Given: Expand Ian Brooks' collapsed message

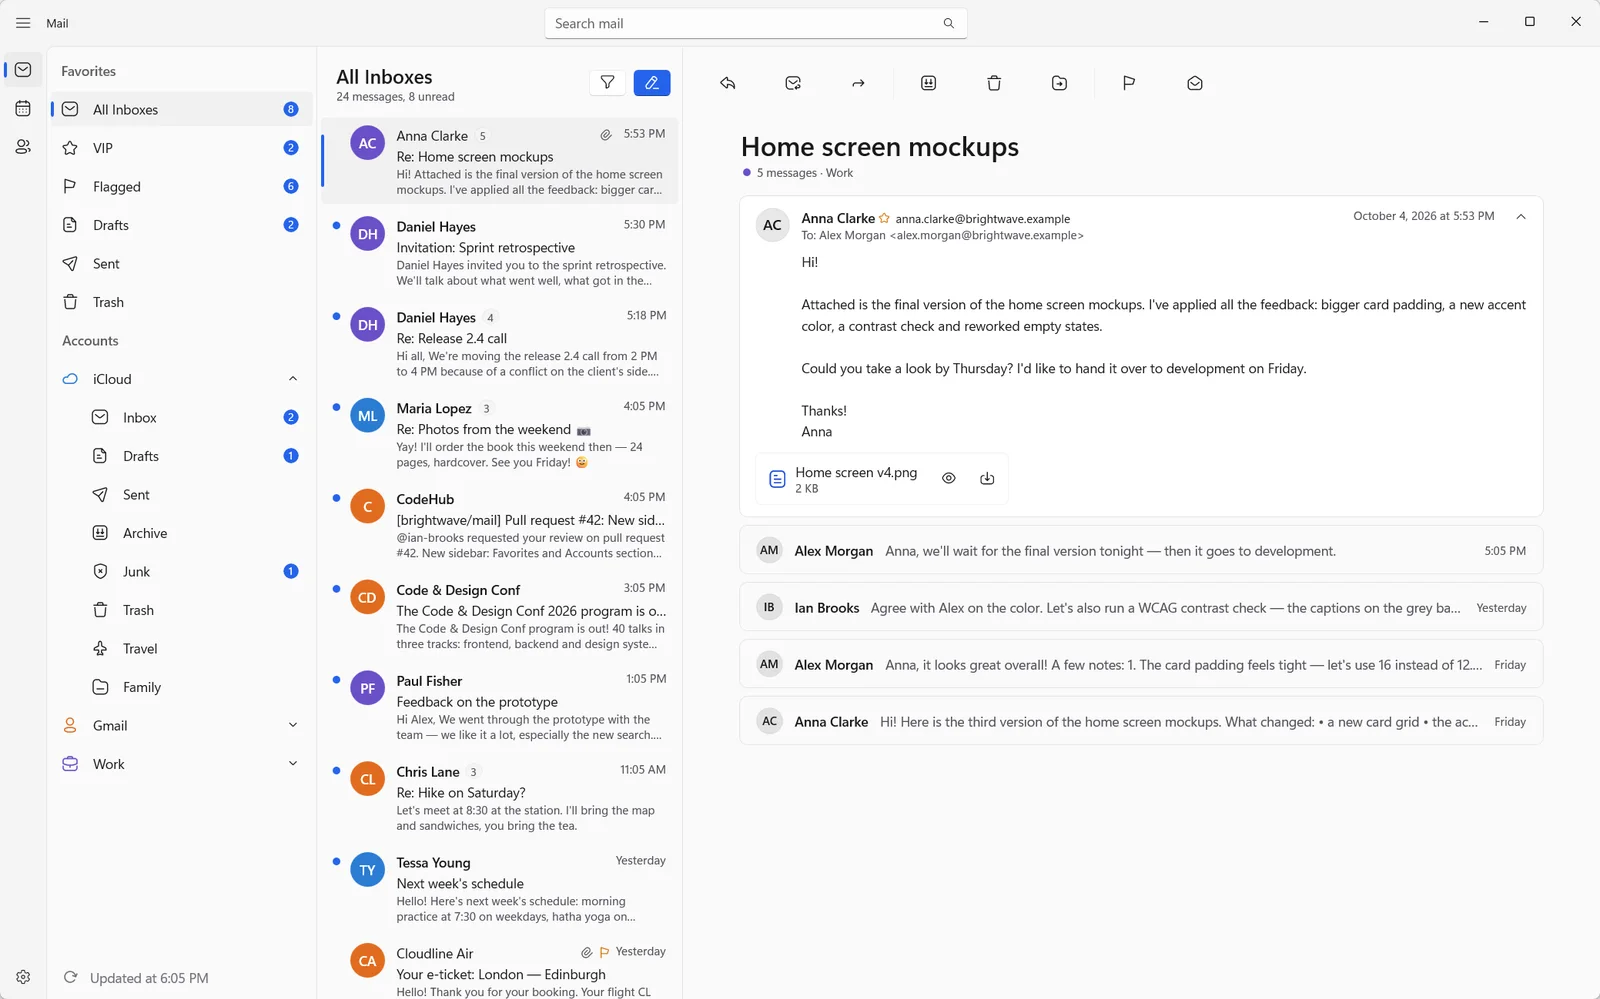Looking at the screenshot, I should point(1141,608).
